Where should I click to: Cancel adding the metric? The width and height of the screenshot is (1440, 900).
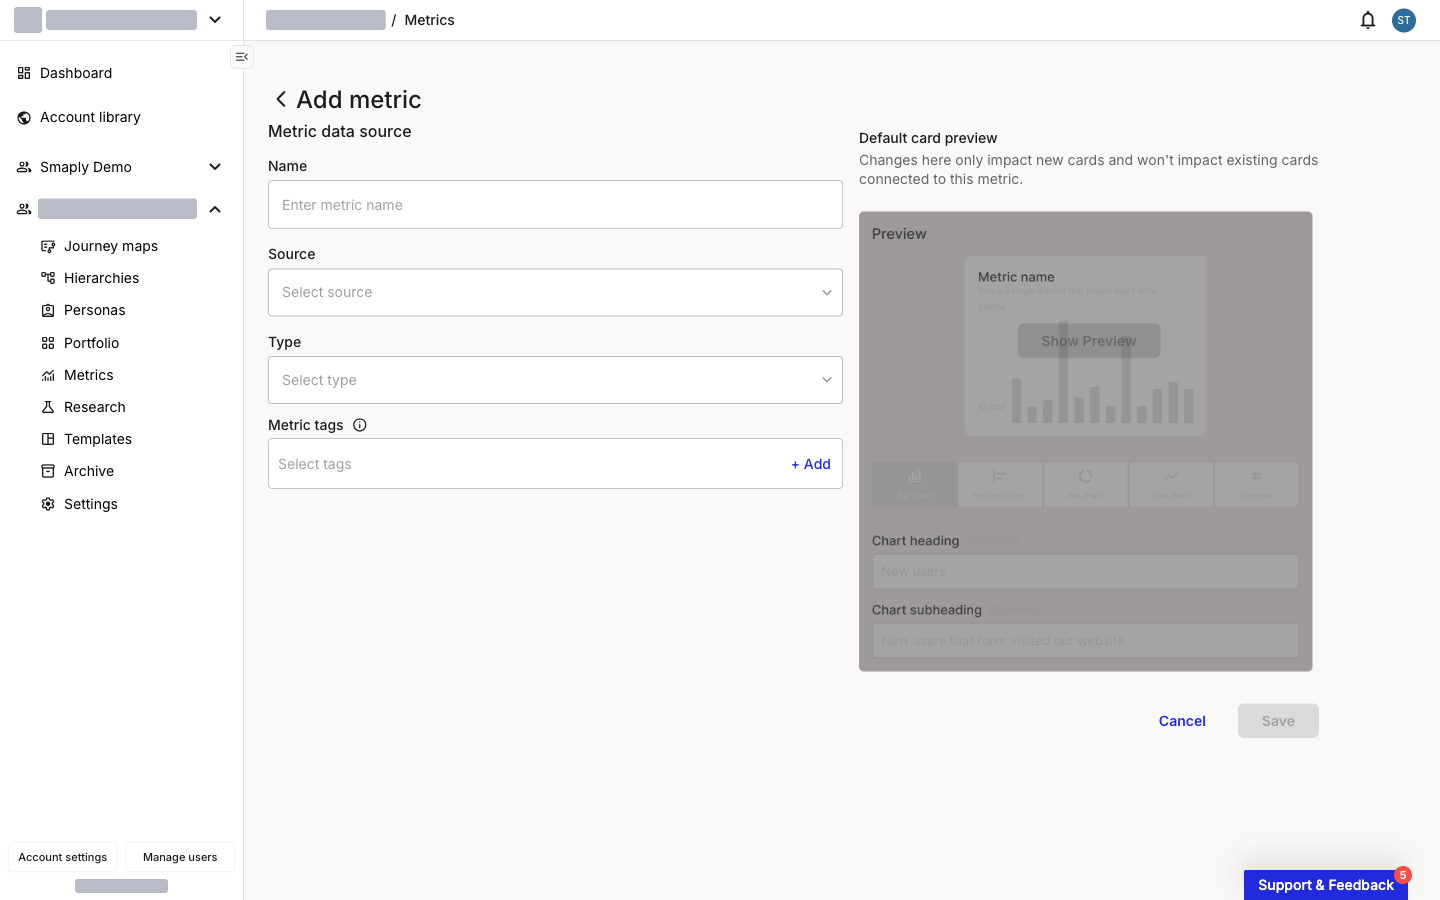[x=1182, y=721]
